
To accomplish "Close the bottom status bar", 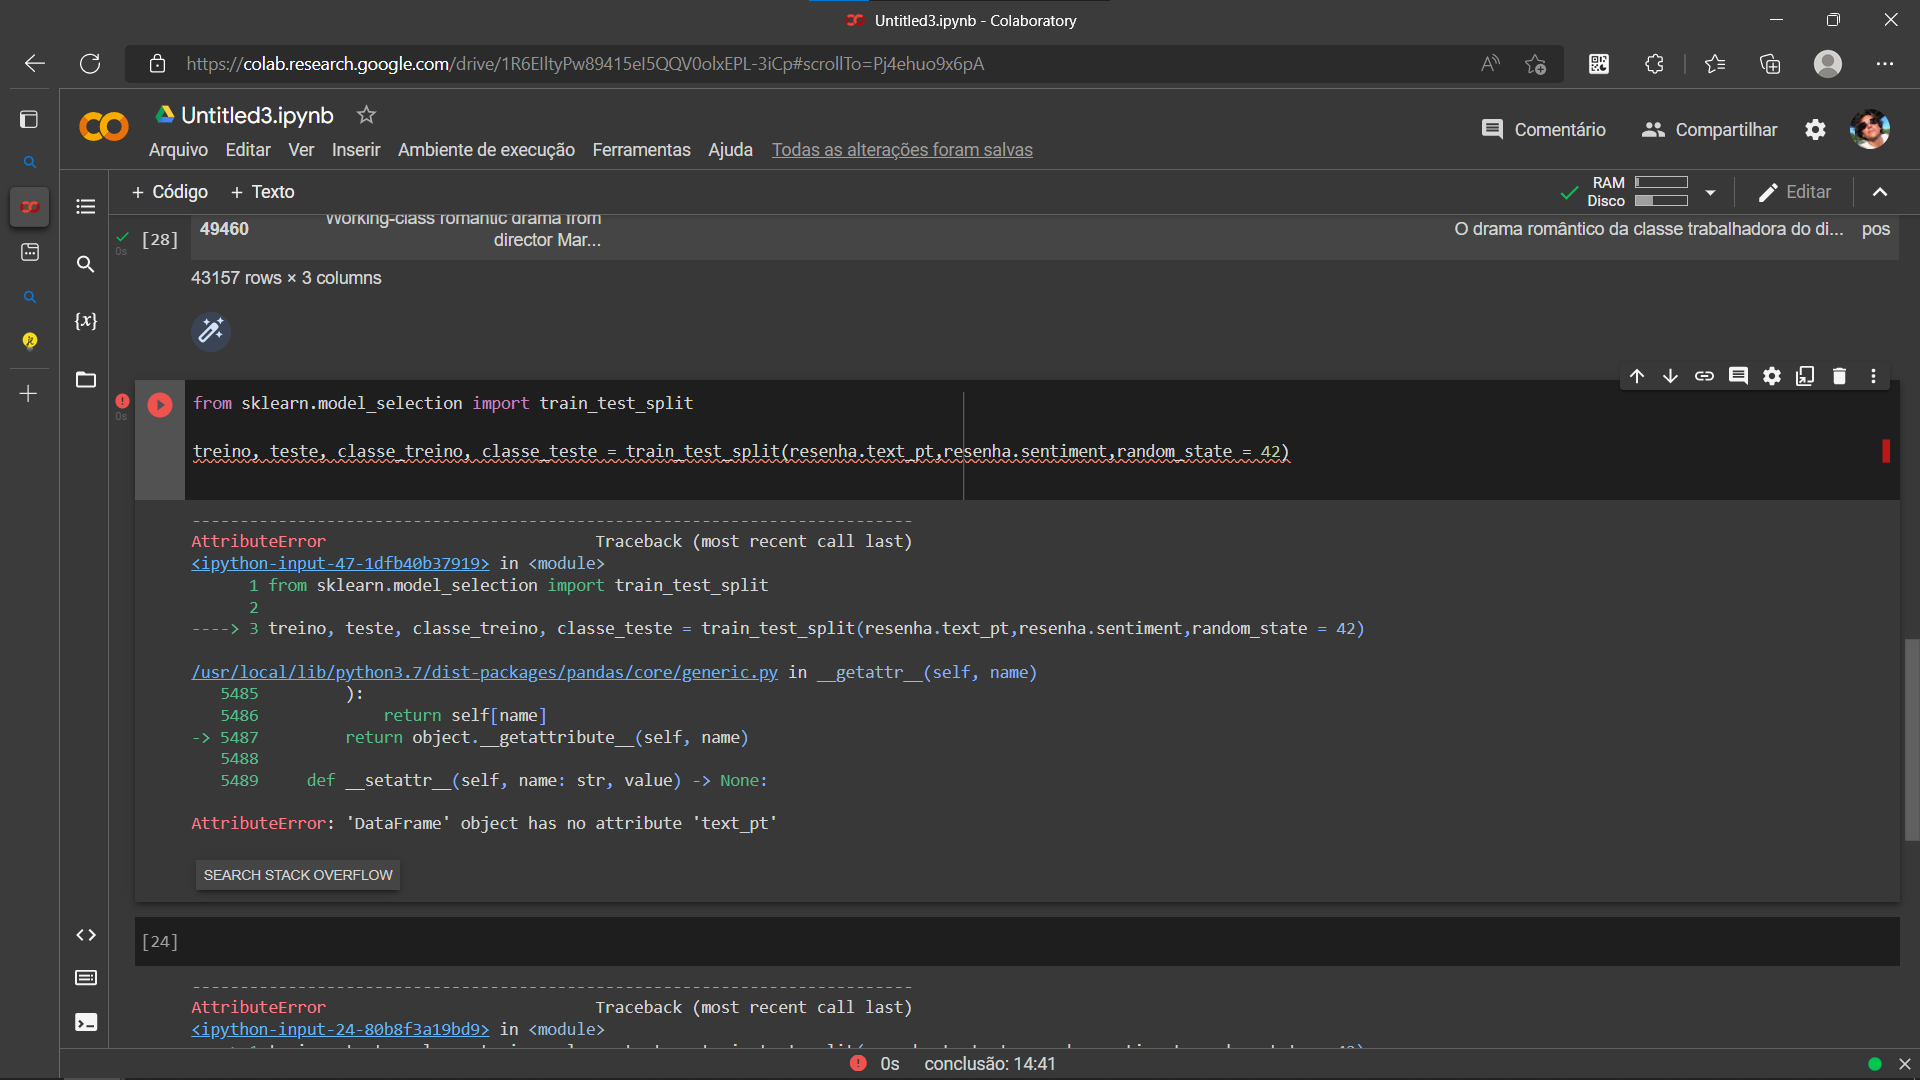I will [x=1905, y=1064].
